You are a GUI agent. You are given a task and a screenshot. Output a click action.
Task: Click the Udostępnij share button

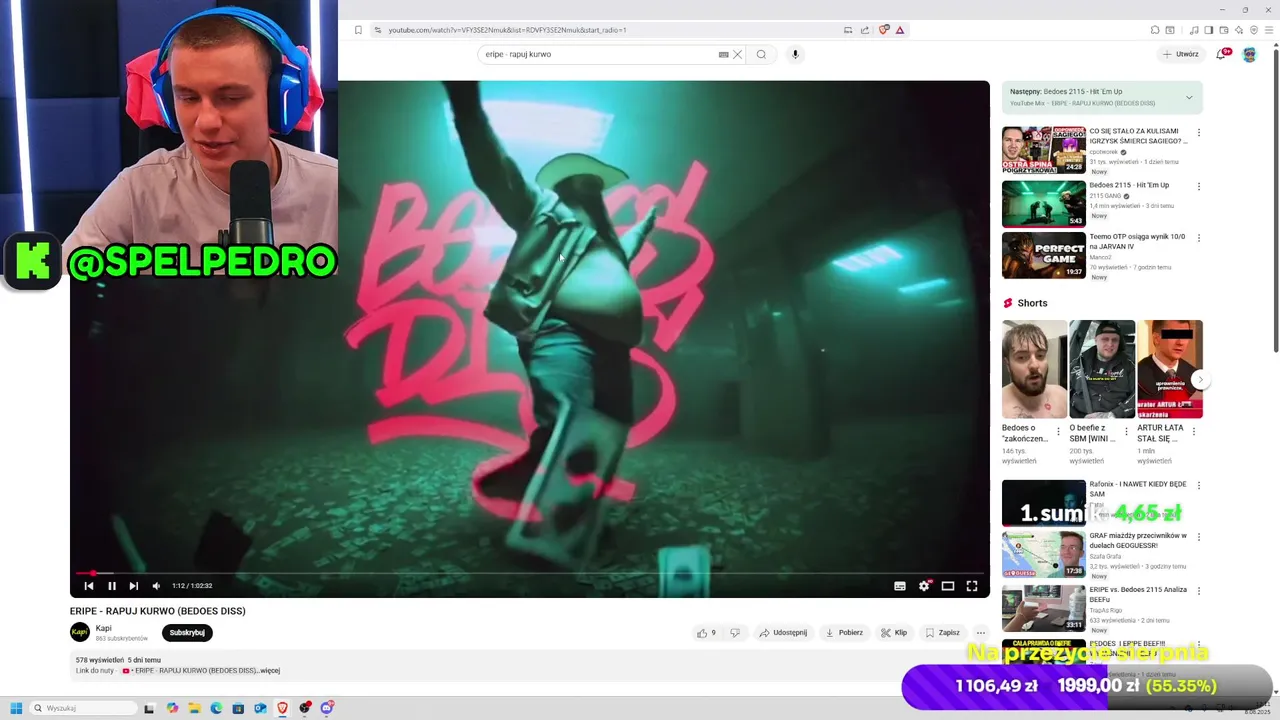click(783, 632)
